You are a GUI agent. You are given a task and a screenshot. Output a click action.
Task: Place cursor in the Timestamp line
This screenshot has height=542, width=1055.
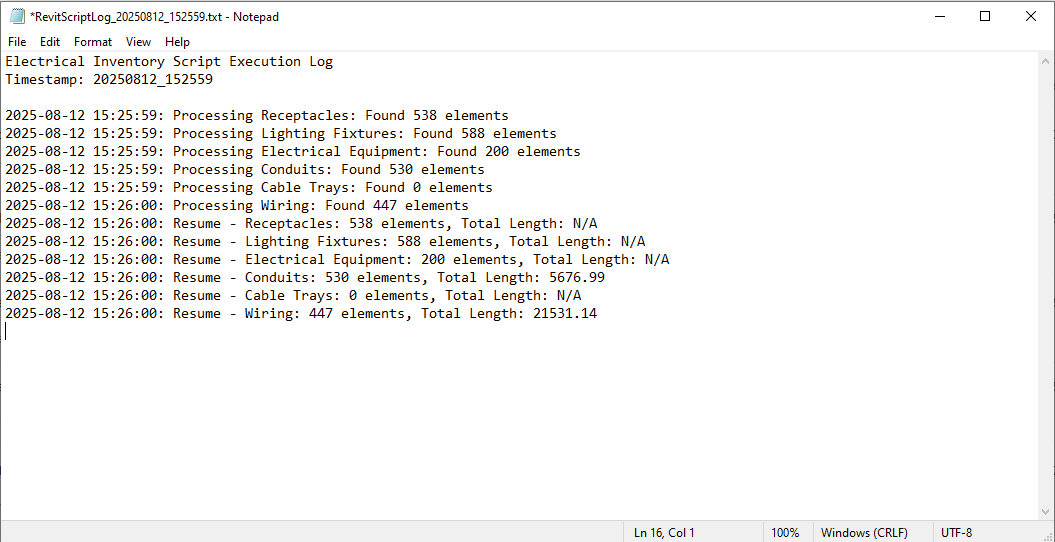pos(109,80)
